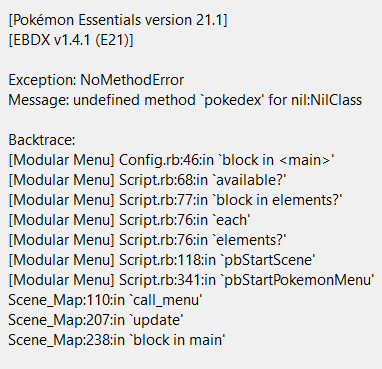Click the Script.rb:77 block in elements? line
Image resolution: width=382 pixels, height=369 pixels.
[x=175, y=200]
